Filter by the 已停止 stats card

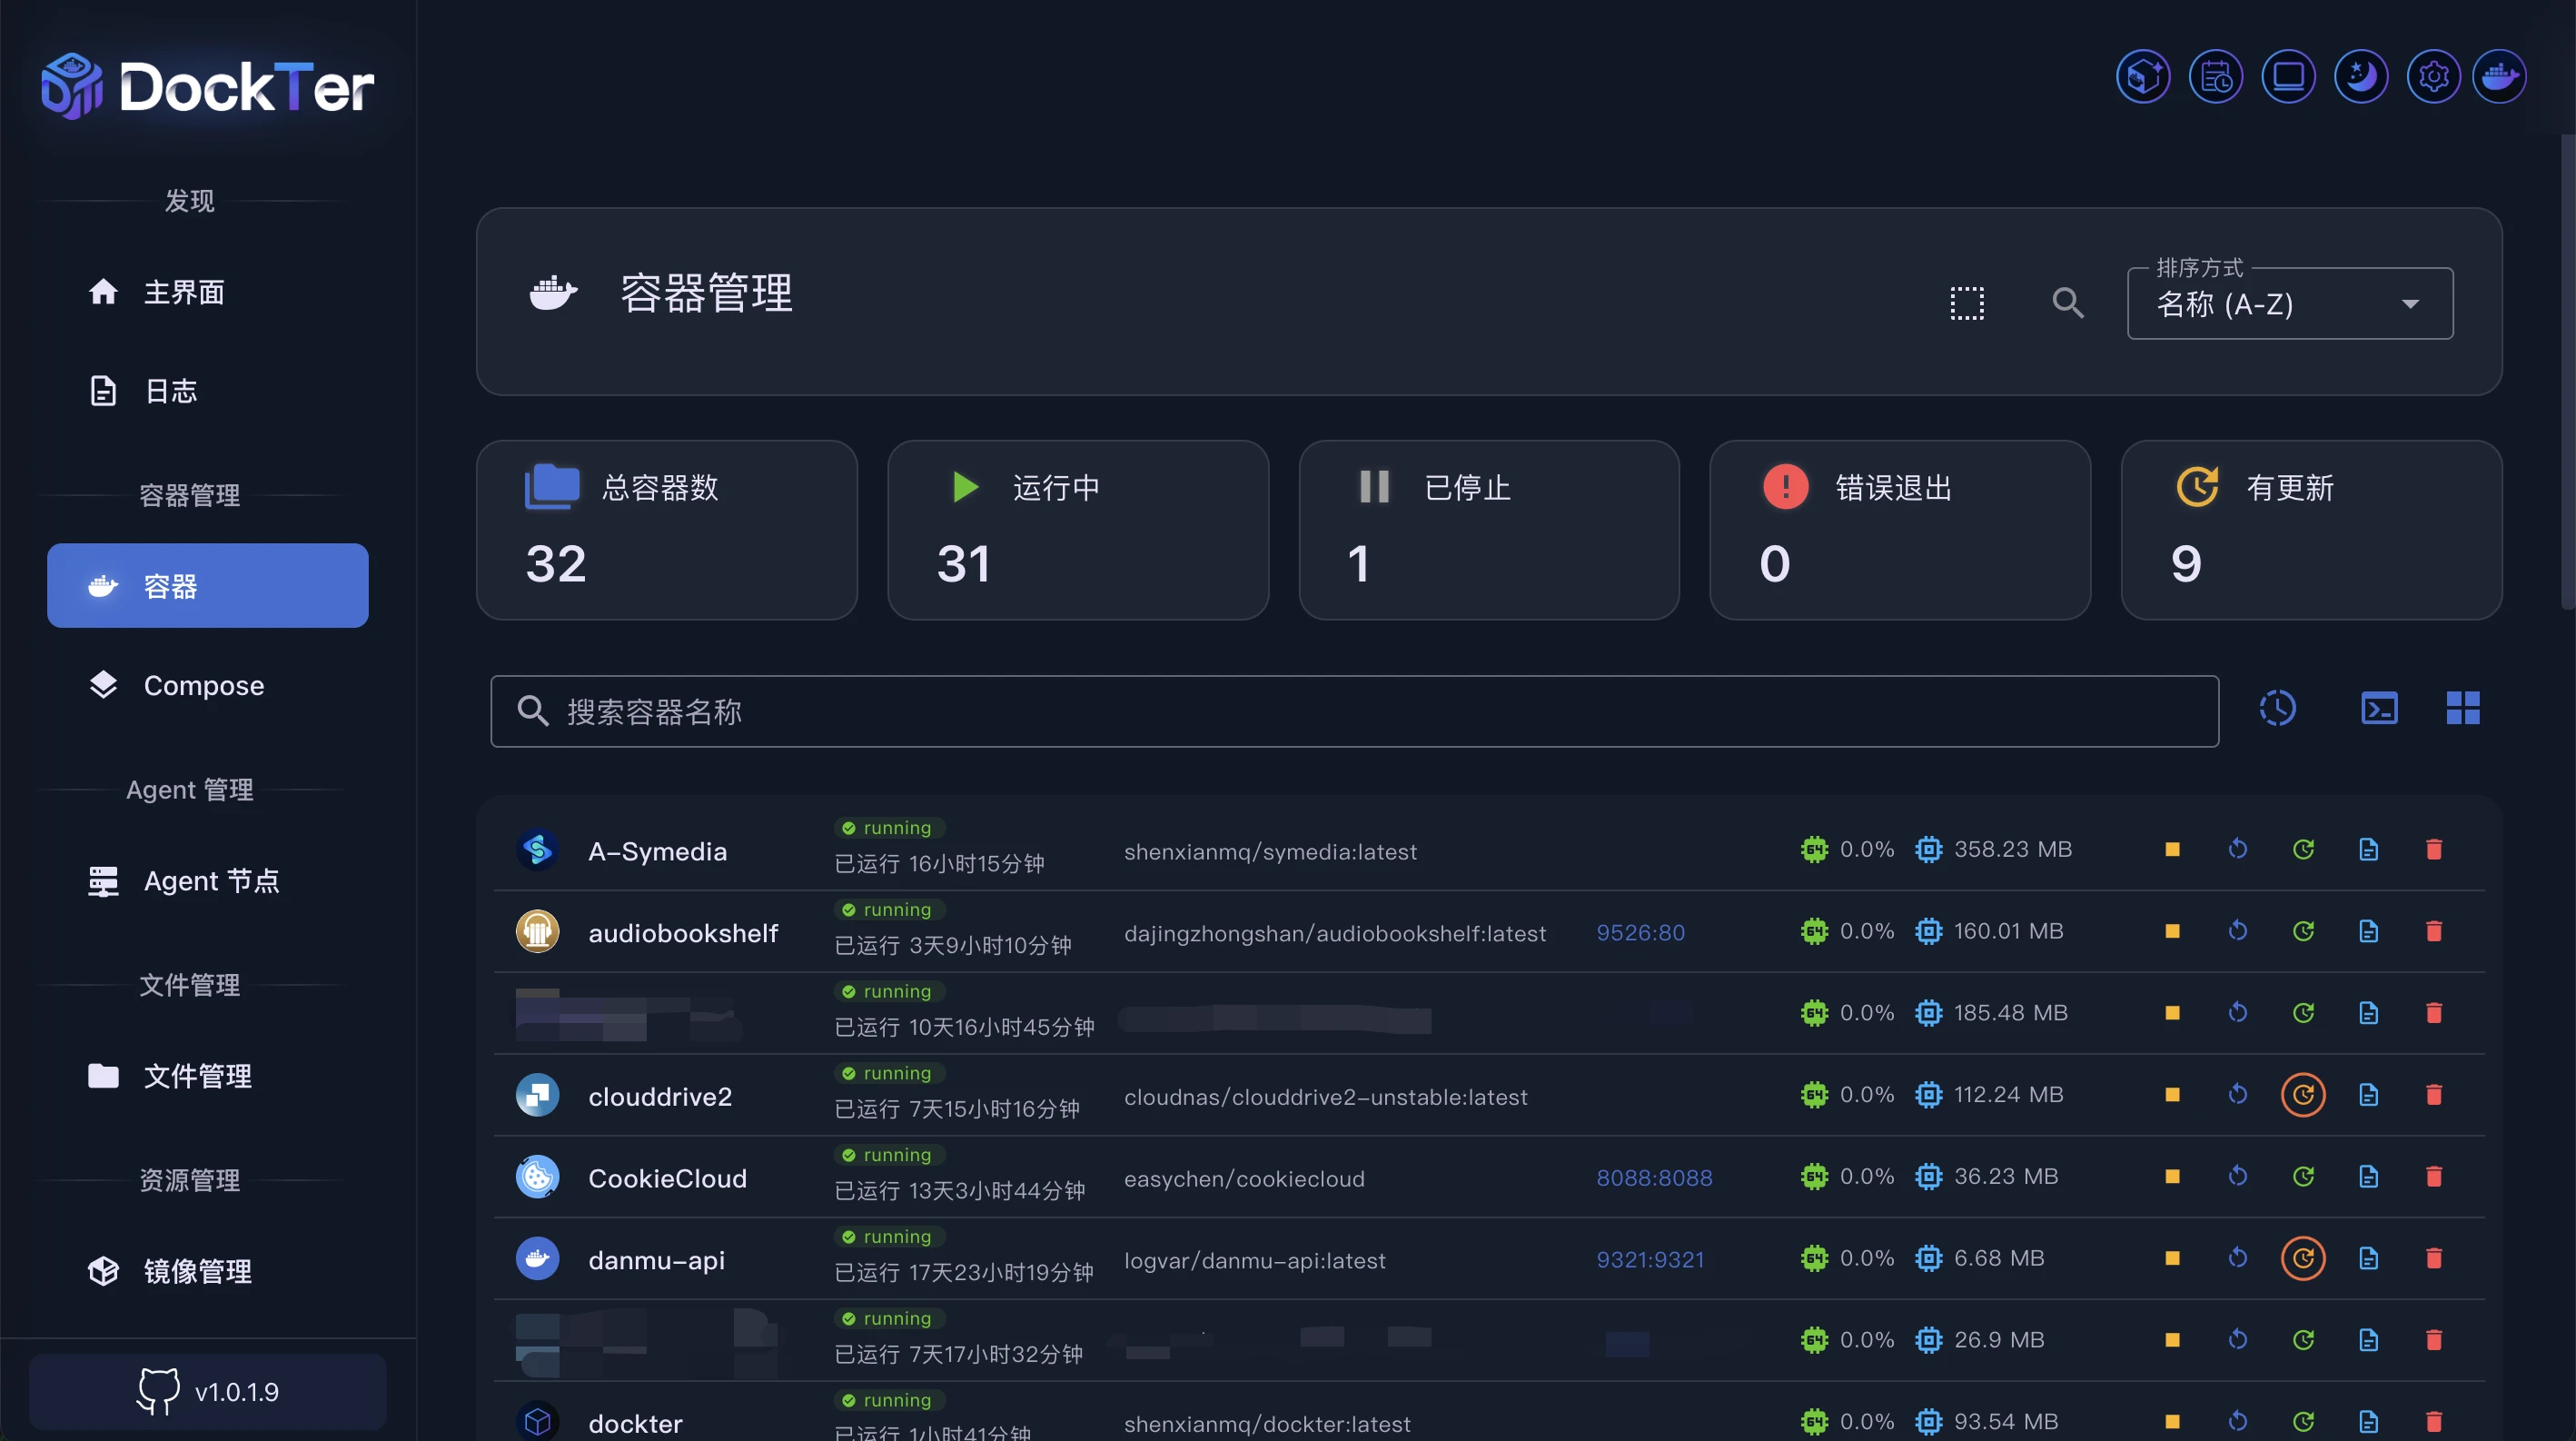1488,530
